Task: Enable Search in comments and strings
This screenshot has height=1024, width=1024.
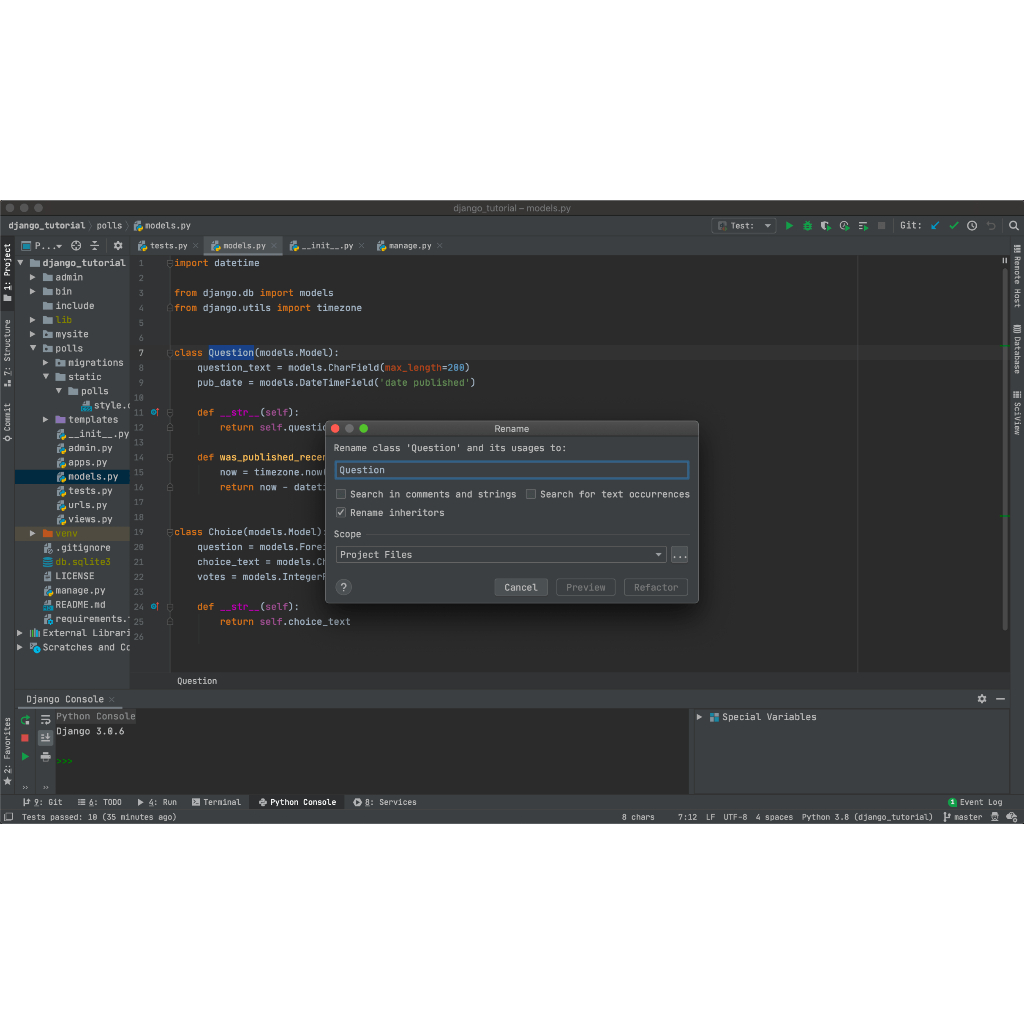Action: point(341,494)
